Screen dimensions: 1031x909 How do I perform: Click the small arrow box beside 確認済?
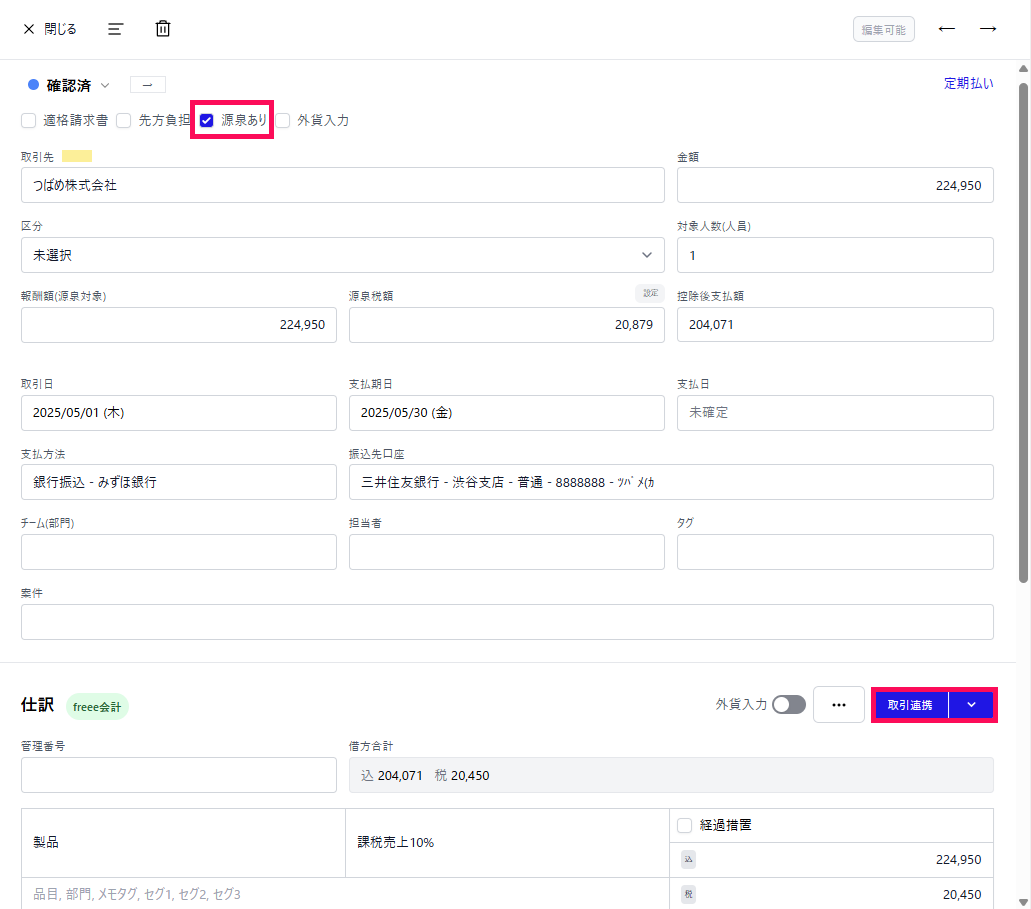(x=148, y=85)
